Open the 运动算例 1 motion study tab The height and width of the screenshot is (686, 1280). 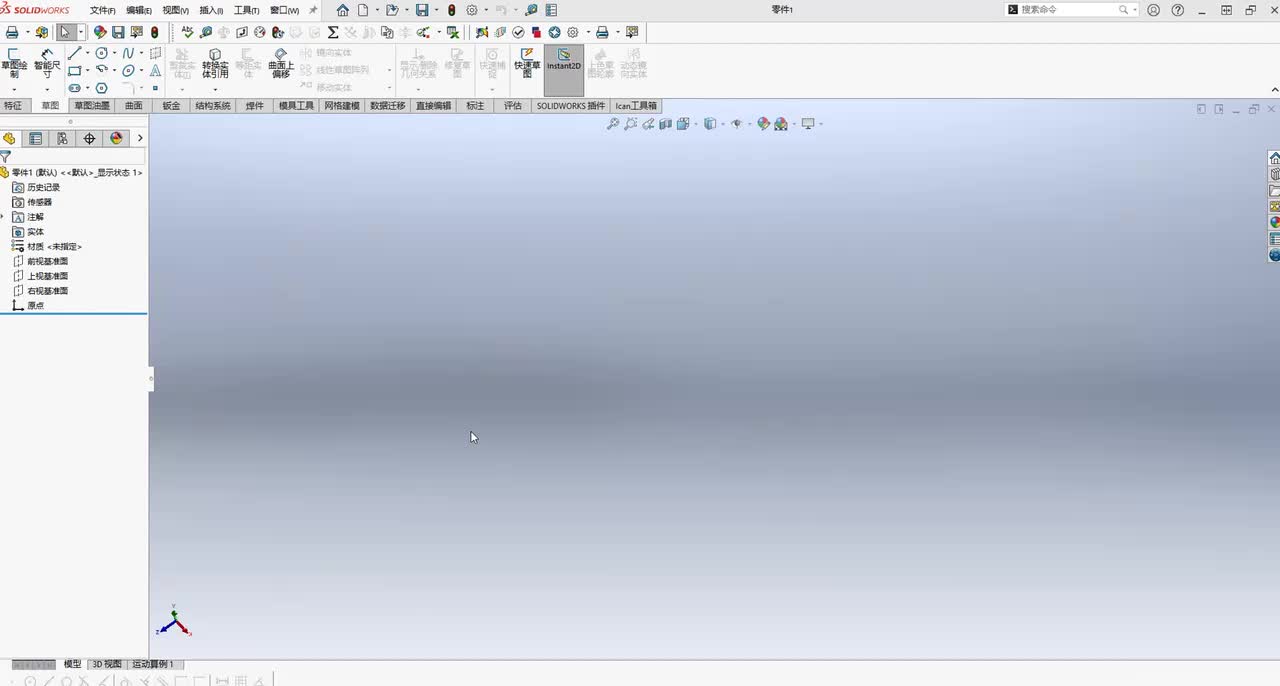click(x=153, y=664)
